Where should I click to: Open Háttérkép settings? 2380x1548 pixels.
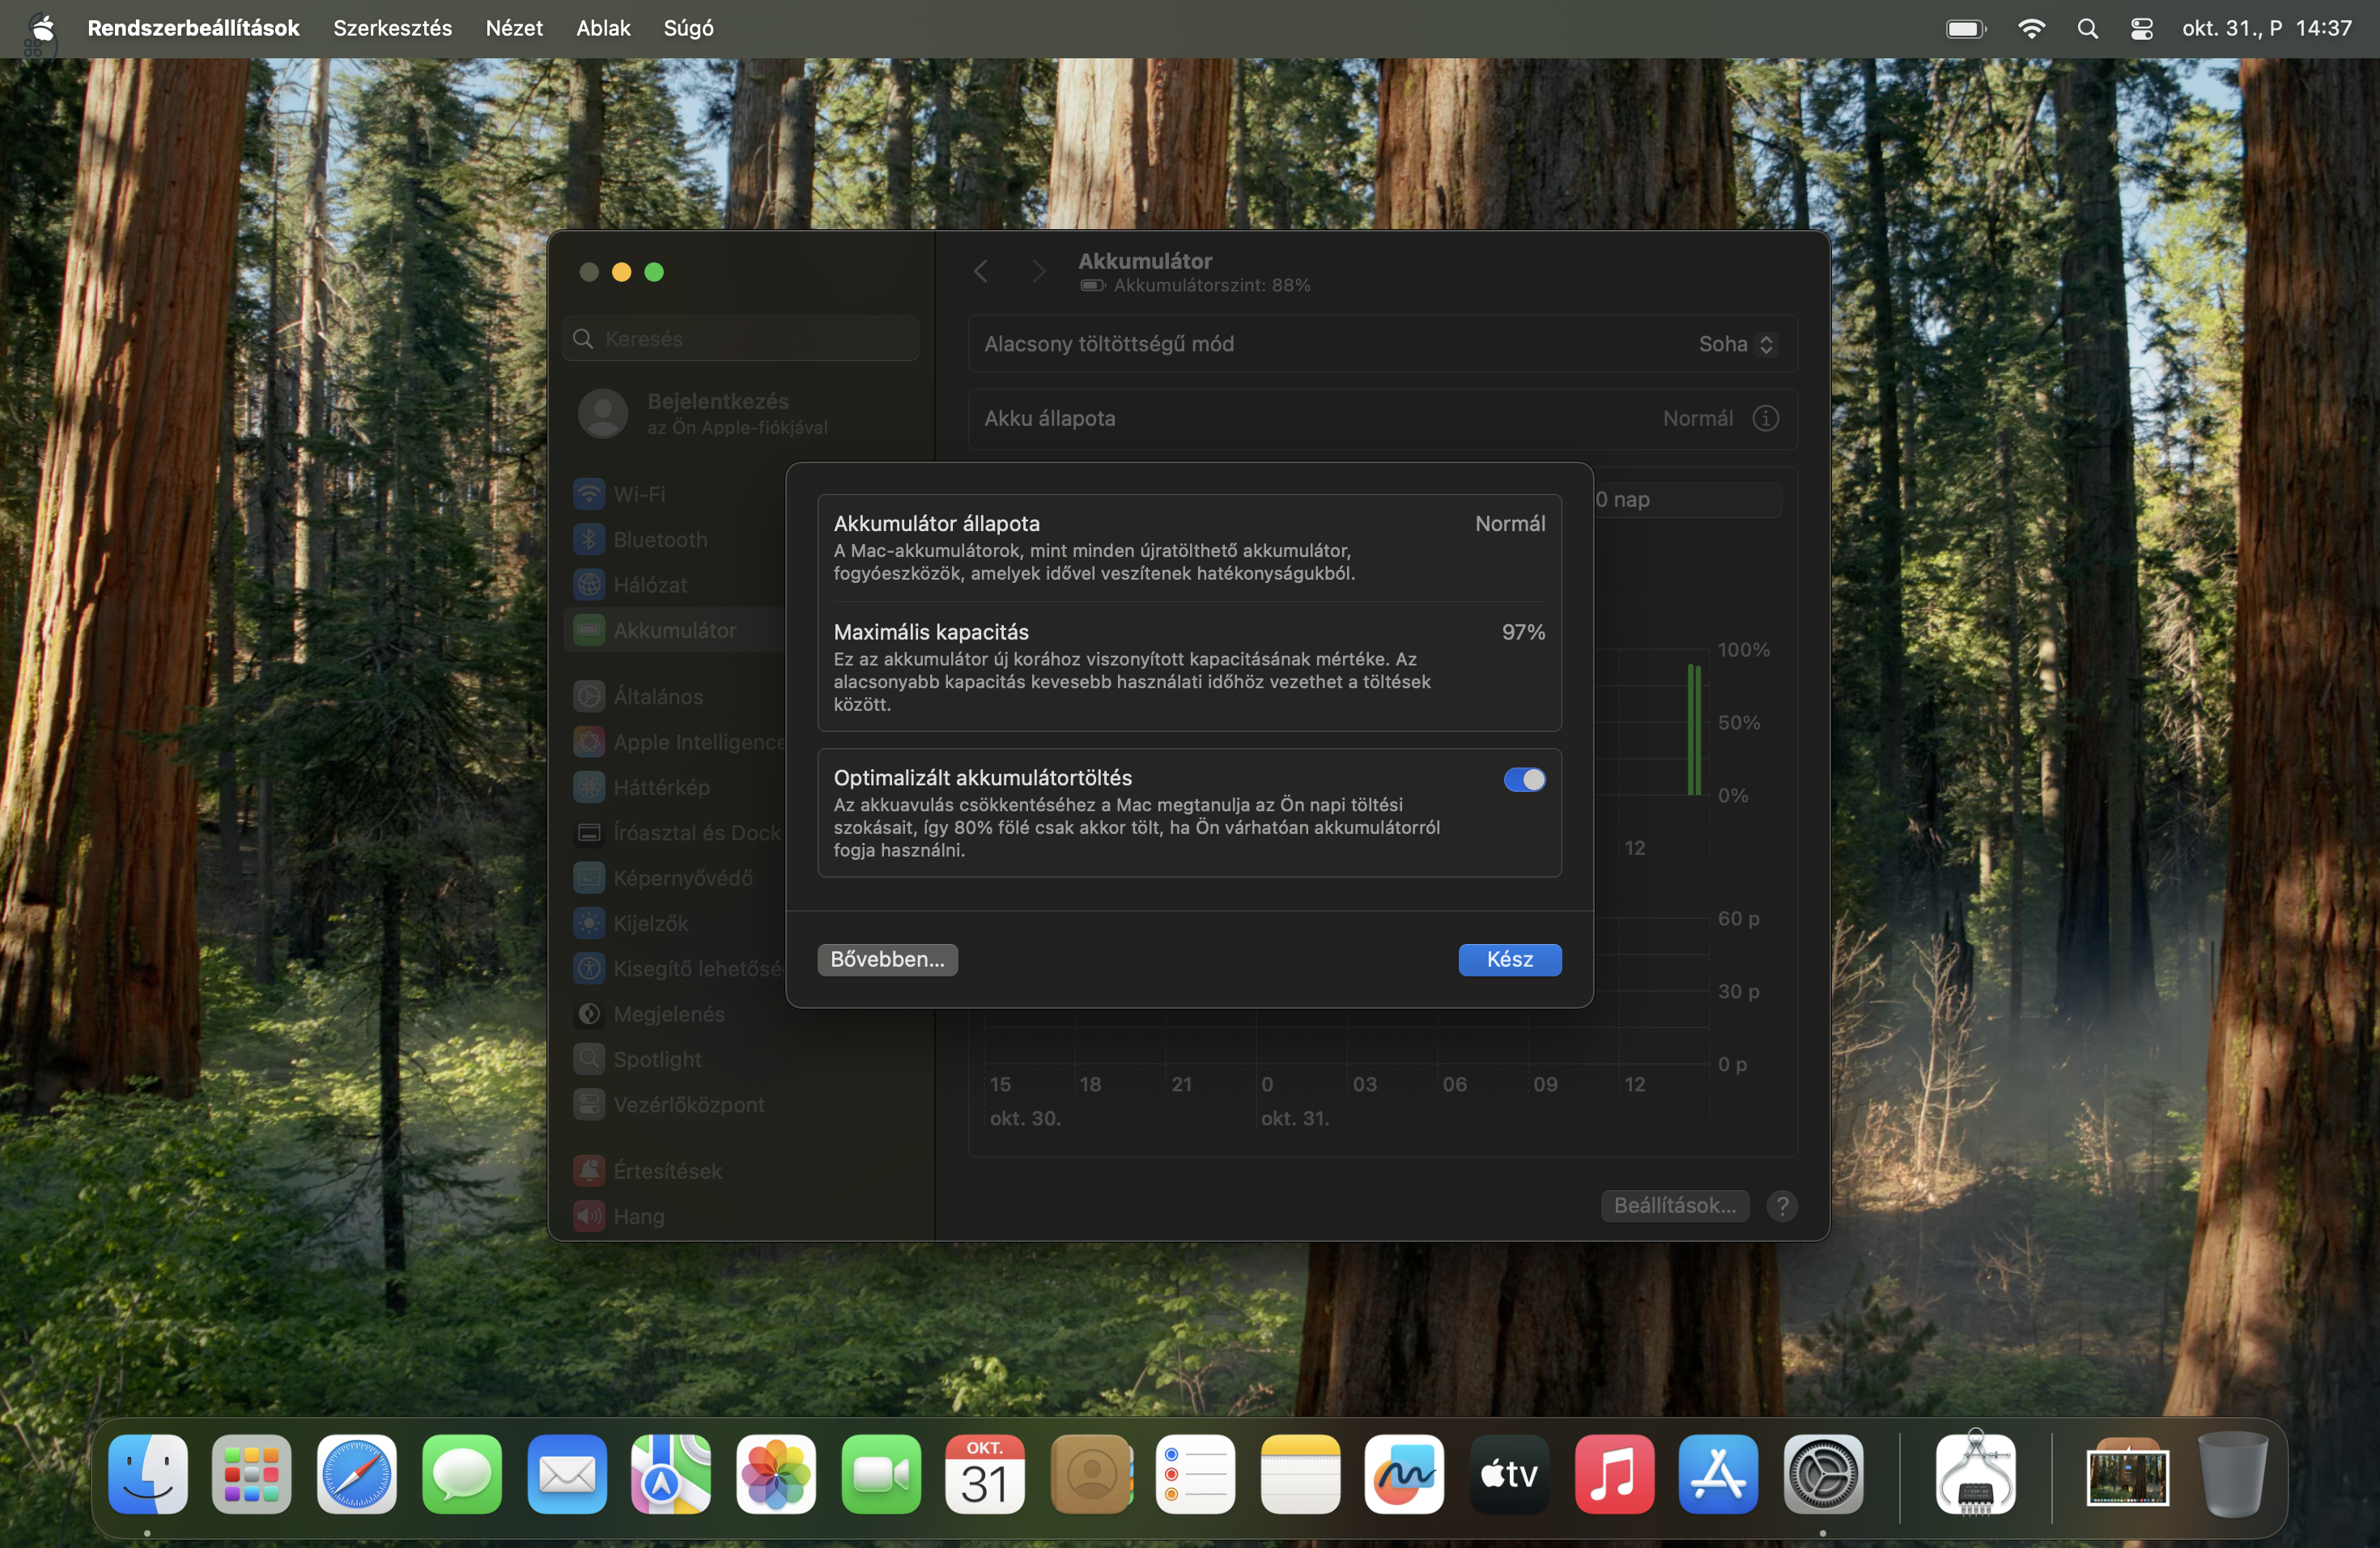(x=662, y=787)
